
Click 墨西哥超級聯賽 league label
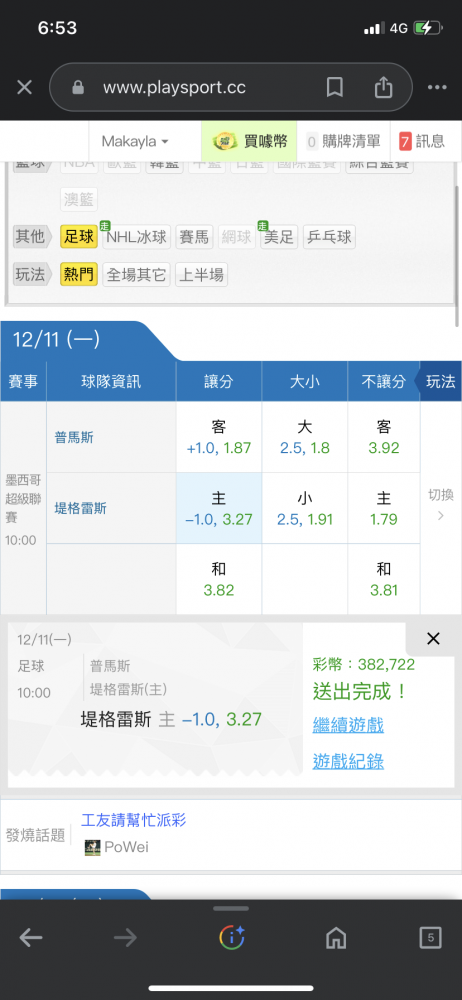[x=21, y=499]
